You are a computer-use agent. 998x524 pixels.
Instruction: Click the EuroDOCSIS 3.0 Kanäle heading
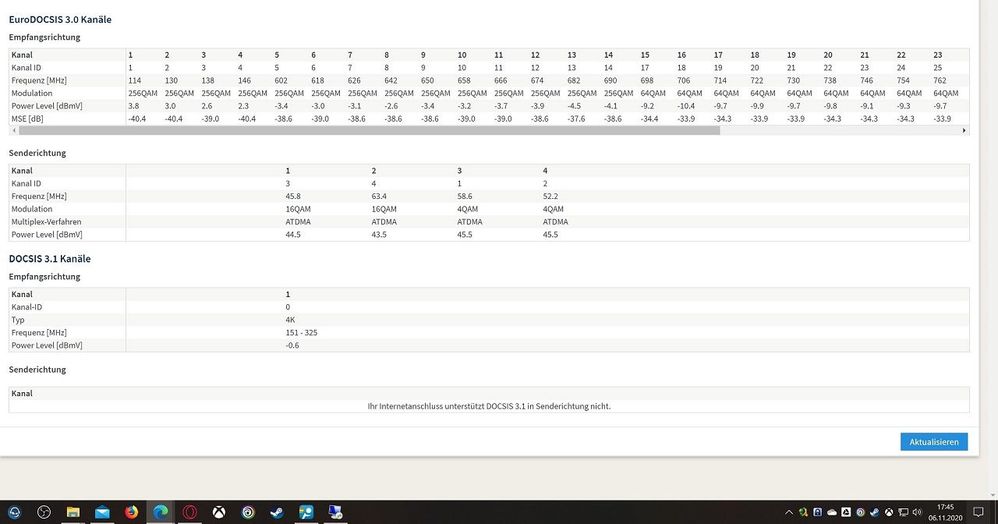pos(60,20)
